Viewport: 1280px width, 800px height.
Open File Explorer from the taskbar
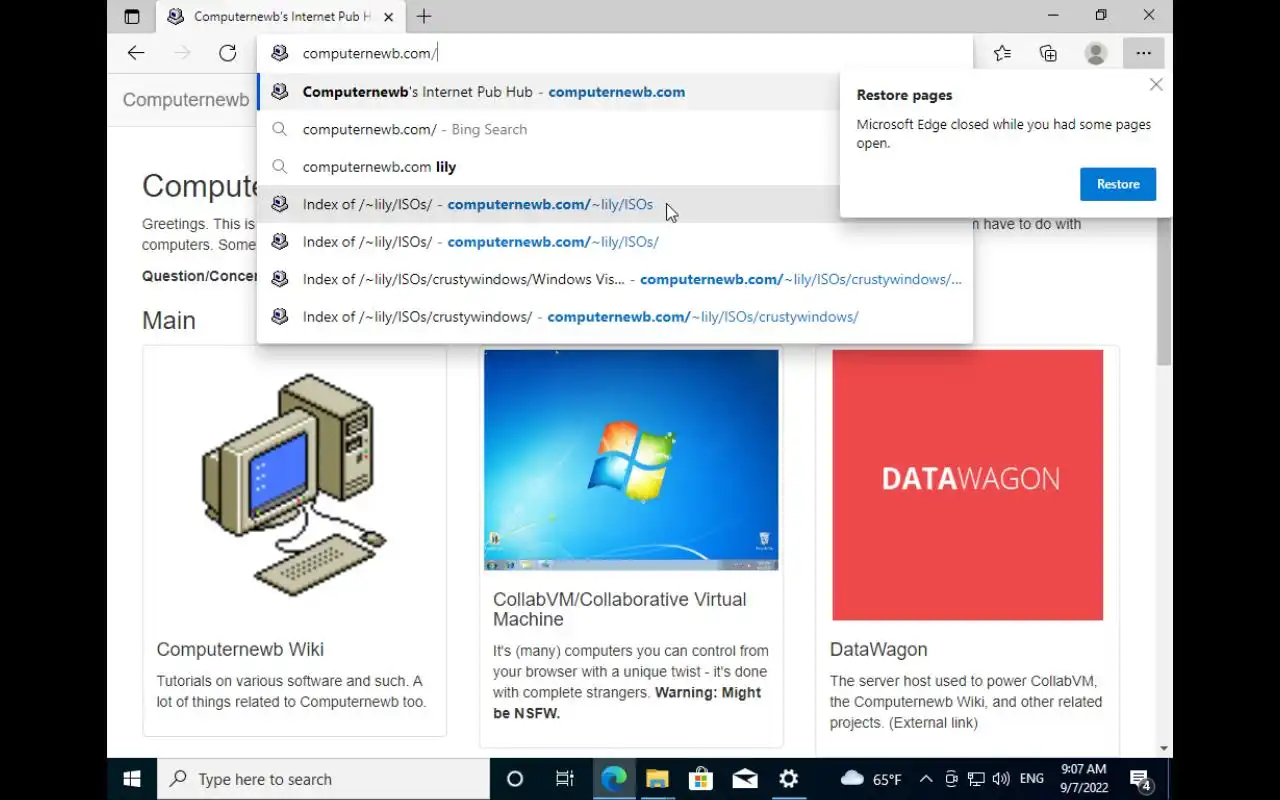pos(657,779)
